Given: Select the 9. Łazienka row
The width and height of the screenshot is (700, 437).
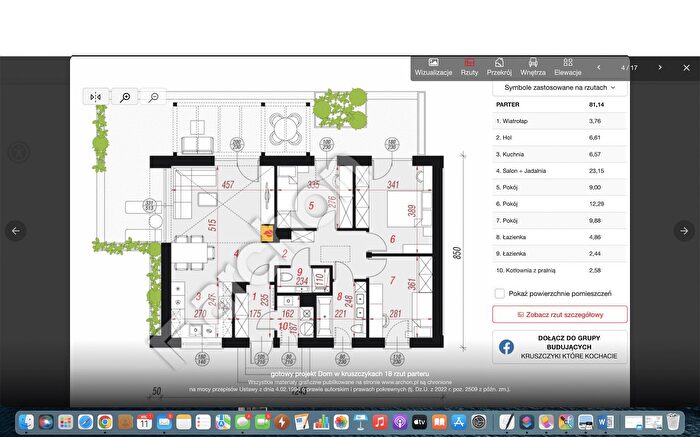Looking at the screenshot, I should coord(560,254).
